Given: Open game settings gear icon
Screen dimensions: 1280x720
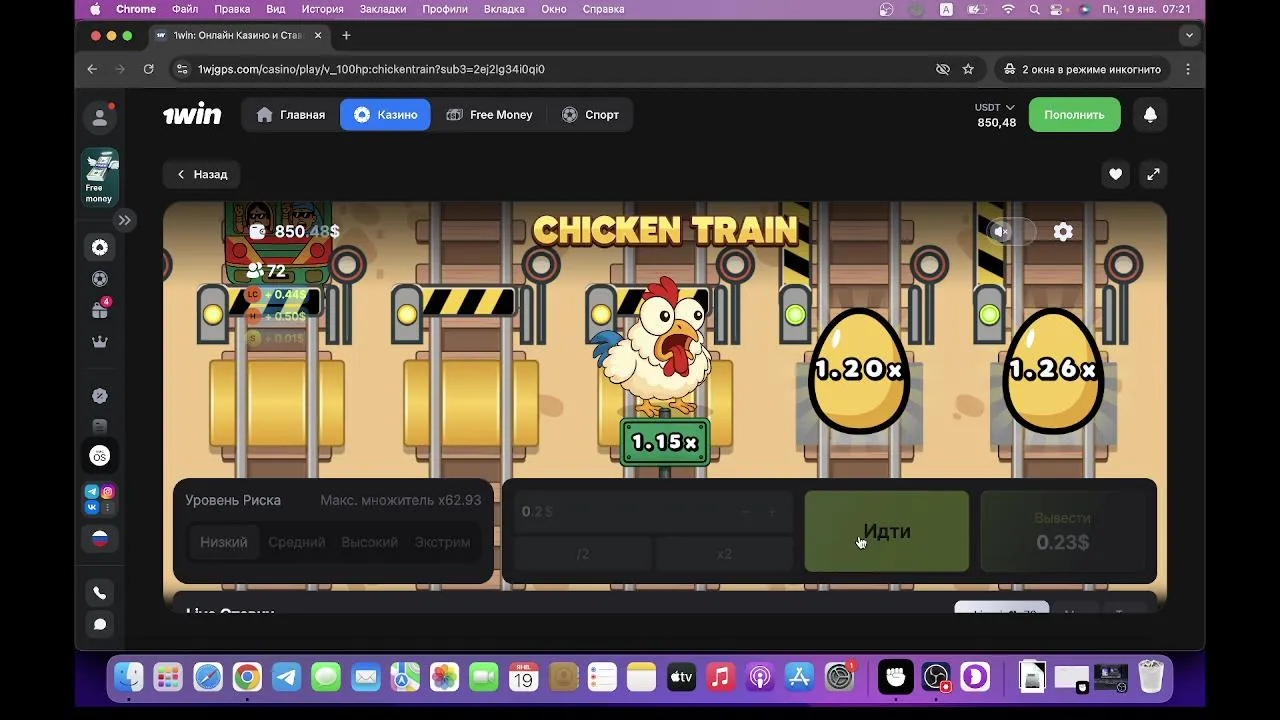Looking at the screenshot, I should tap(1063, 232).
